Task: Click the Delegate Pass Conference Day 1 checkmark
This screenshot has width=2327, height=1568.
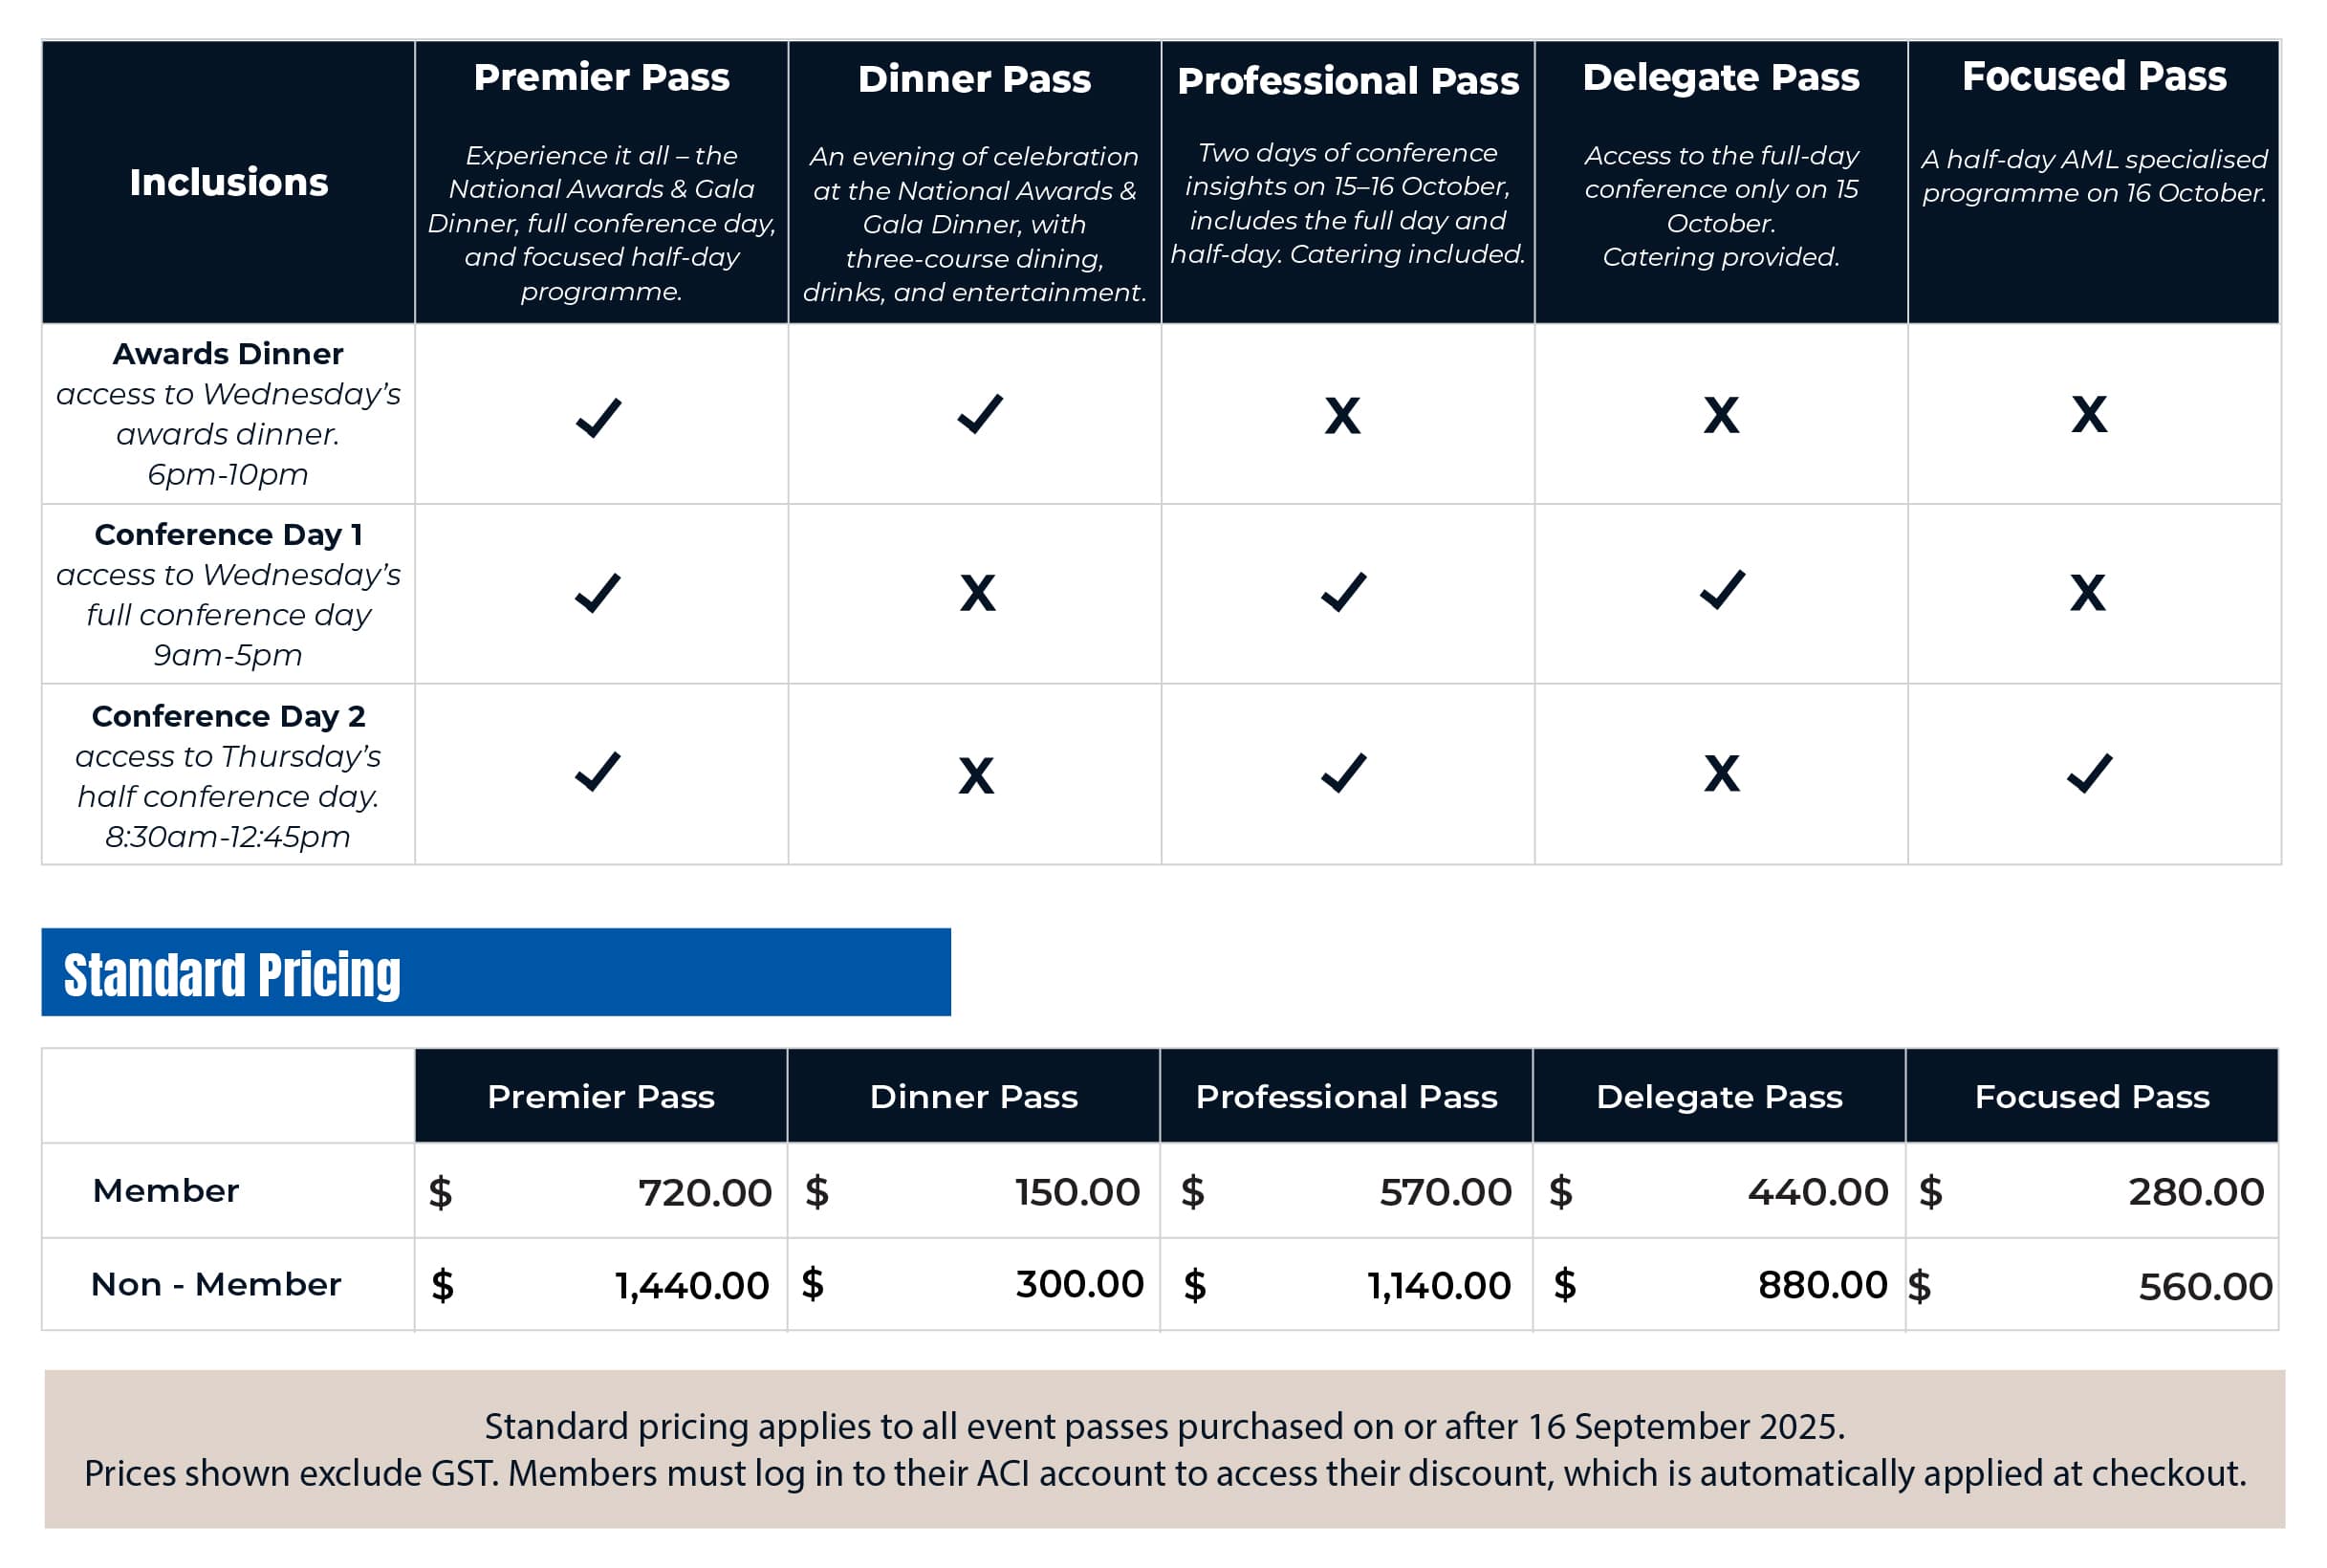Action: point(1722,590)
